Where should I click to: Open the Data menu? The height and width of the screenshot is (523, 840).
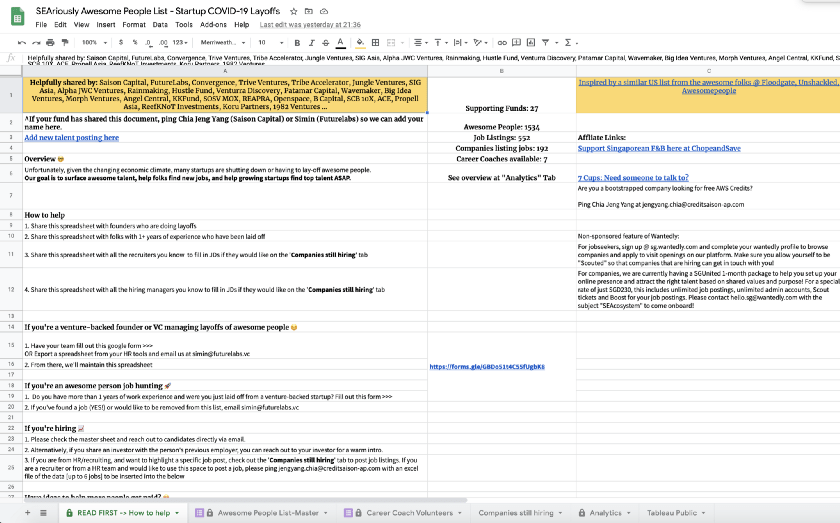(x=160, y=25)
